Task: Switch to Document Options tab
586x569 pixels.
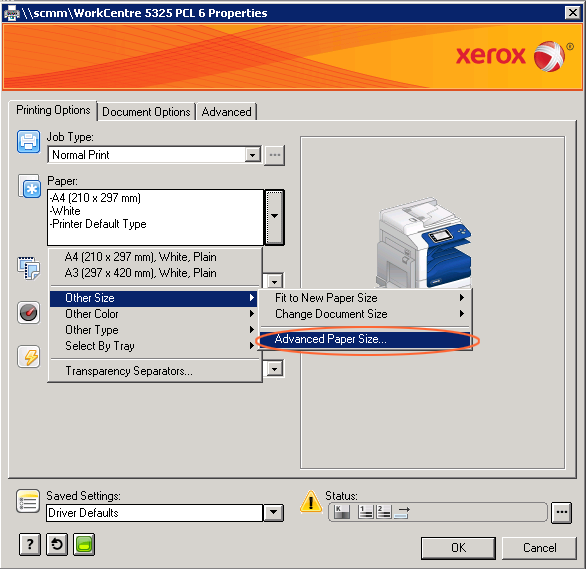Action: tap(146, 112)
